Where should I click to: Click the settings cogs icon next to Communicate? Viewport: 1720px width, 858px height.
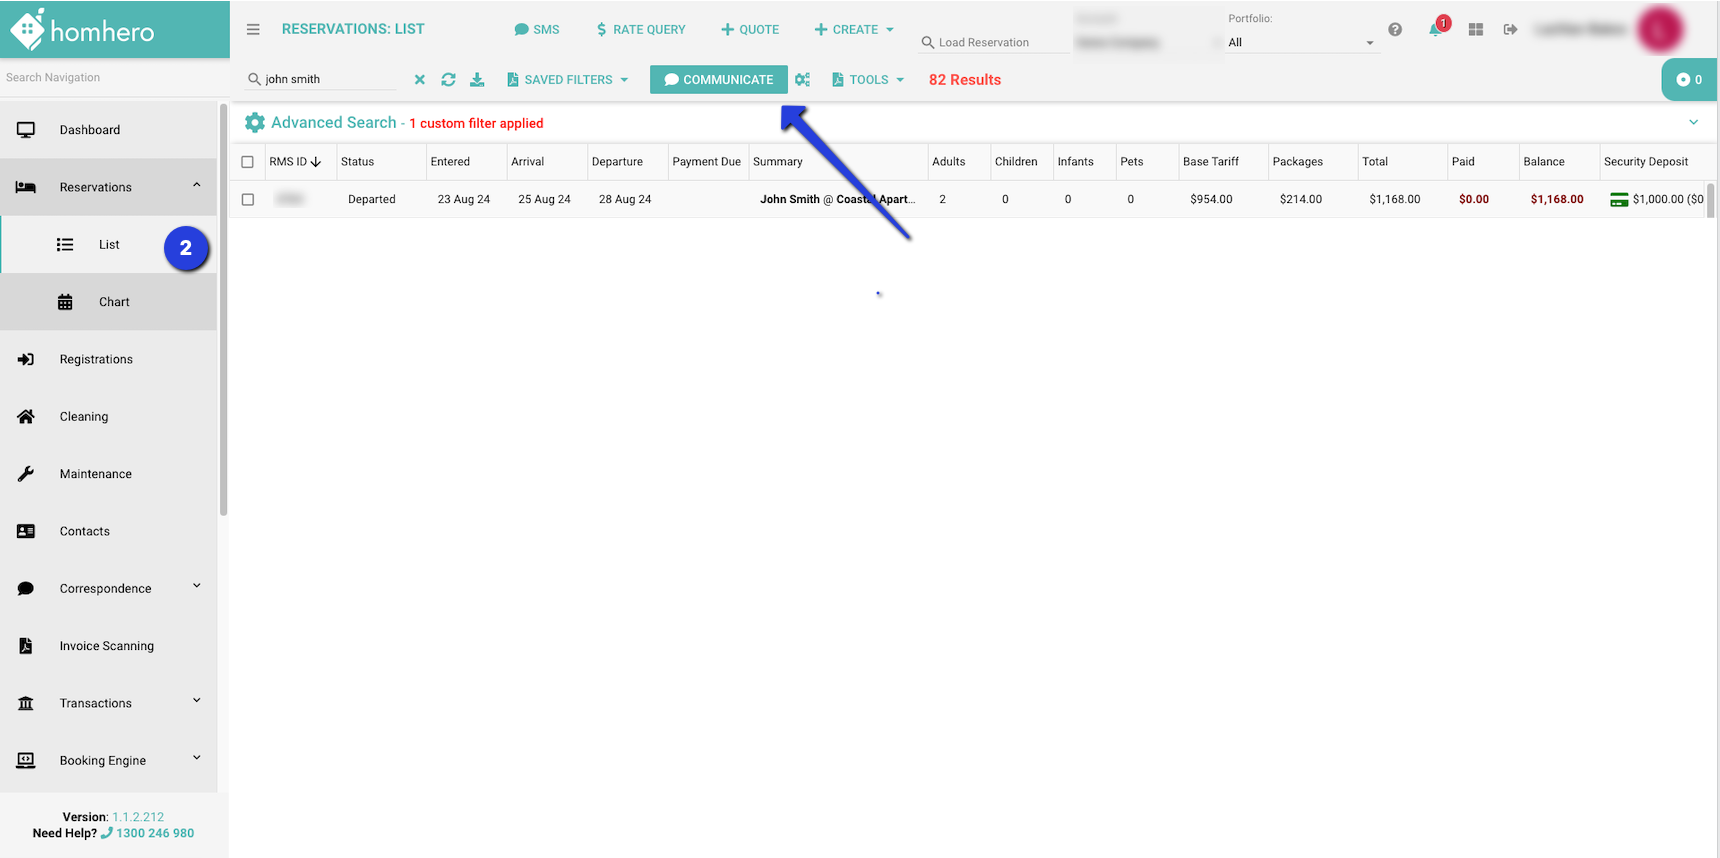coord(802,80)
